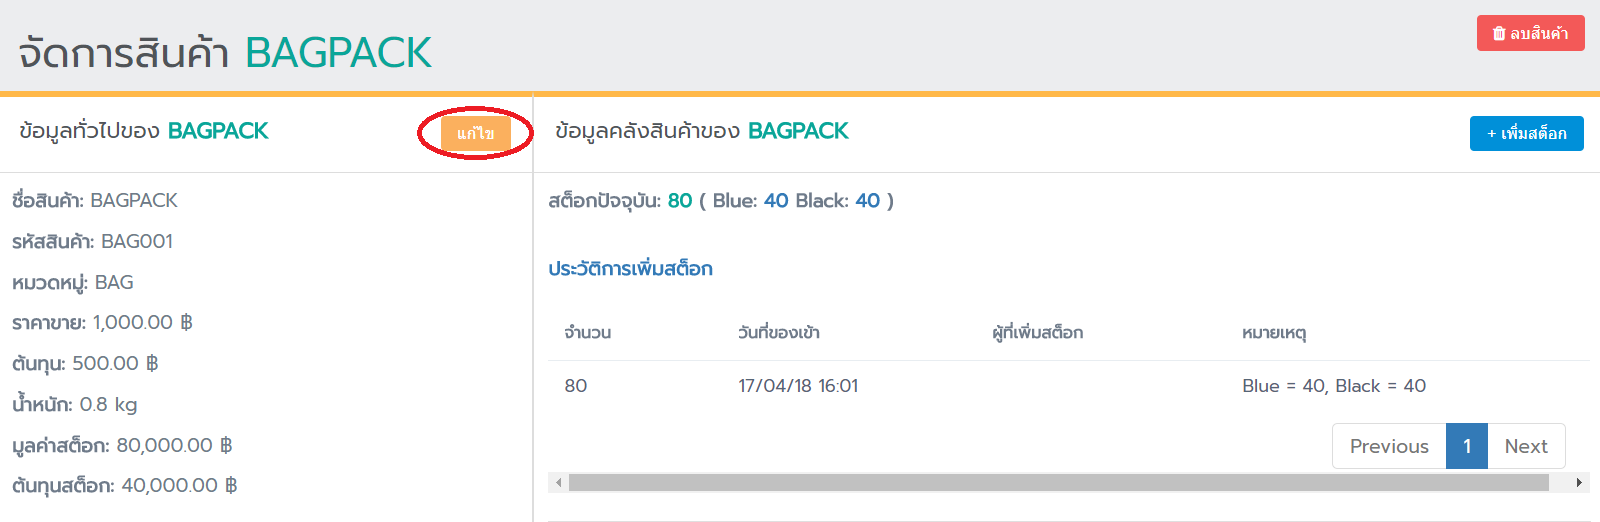
Task: Click the blue + เพิ่มสต็อก button
Action: 1526,133
